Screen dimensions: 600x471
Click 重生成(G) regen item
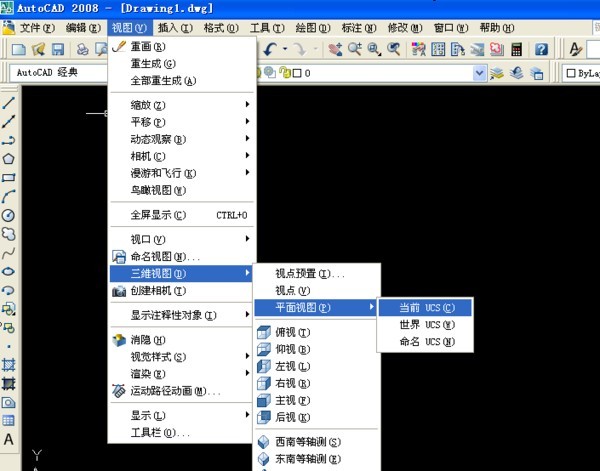click(182, 64)
